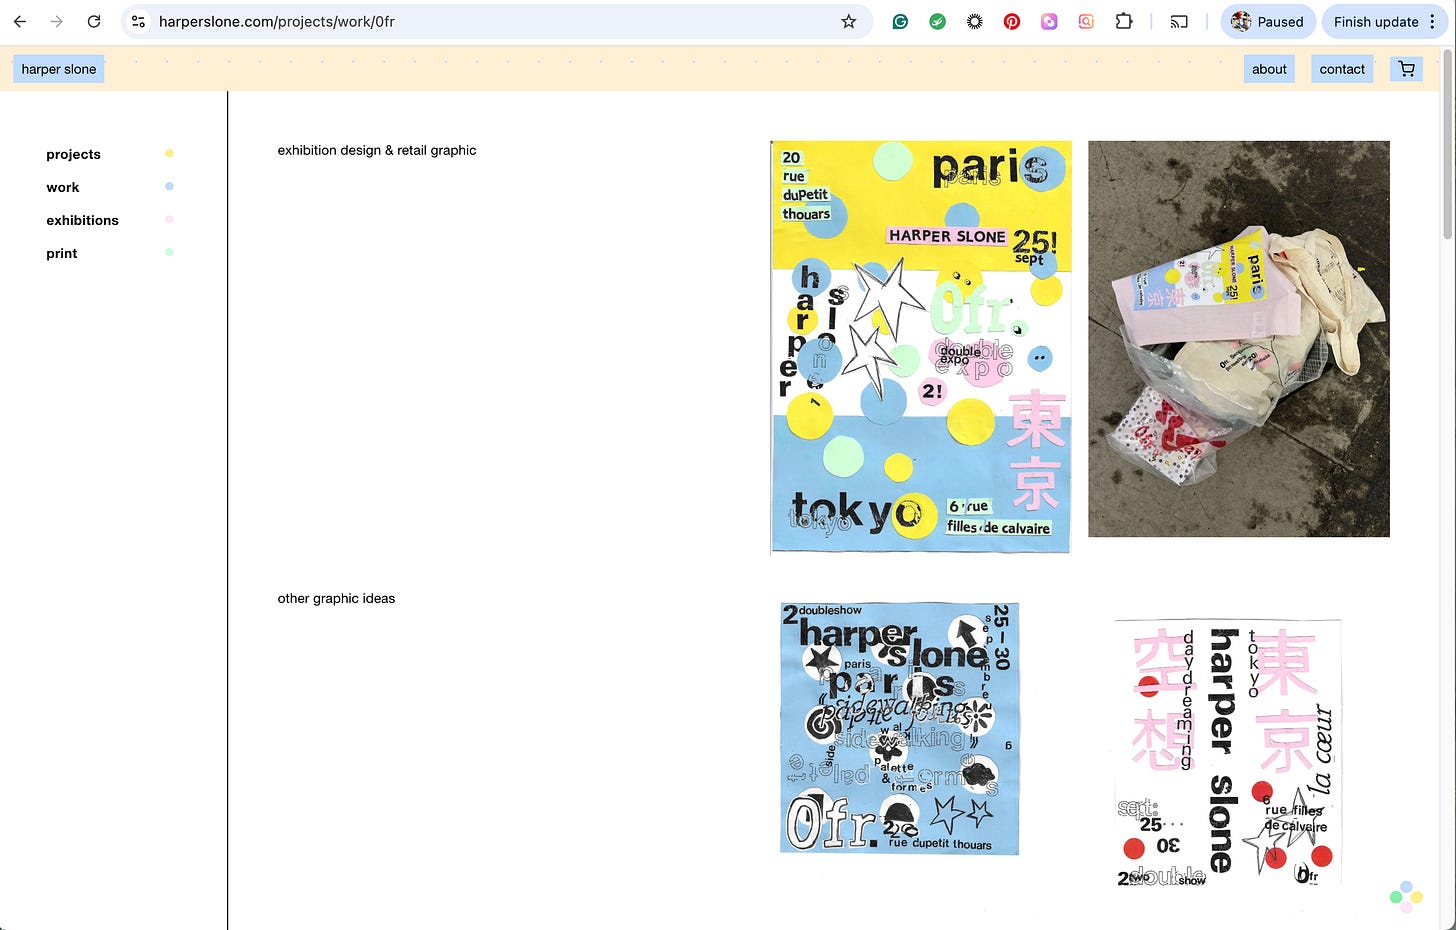Open the blue sidewalking poster image
Viewport: 1456px width, 930px height.
click(899, 728)
